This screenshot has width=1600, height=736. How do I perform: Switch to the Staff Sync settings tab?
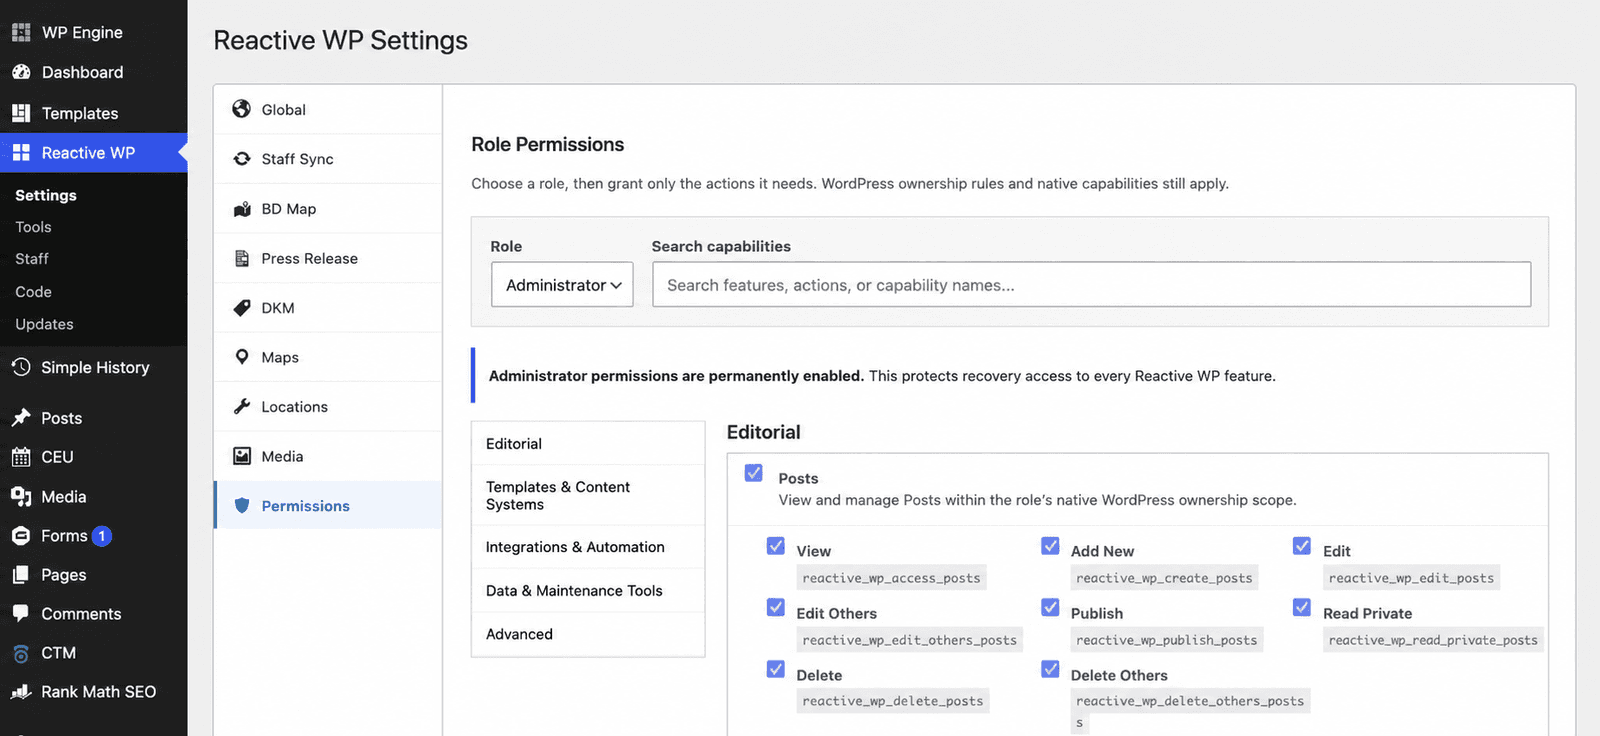click(328, 159)
